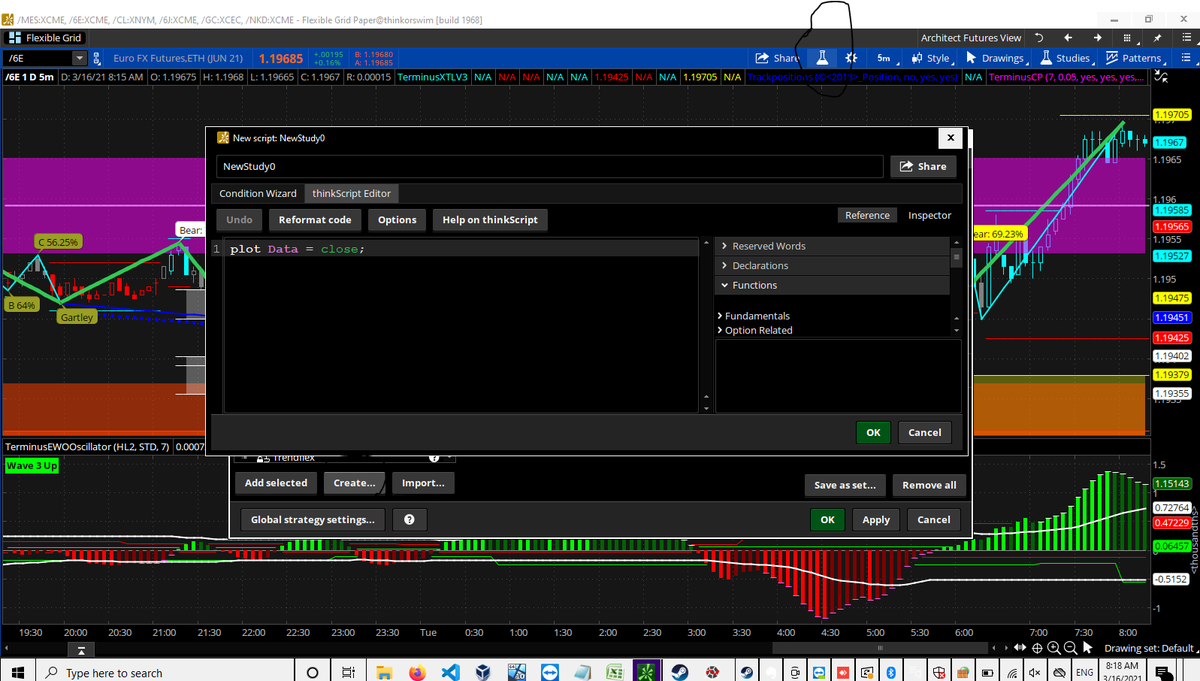Close the New script dialog

pos(950,137)
